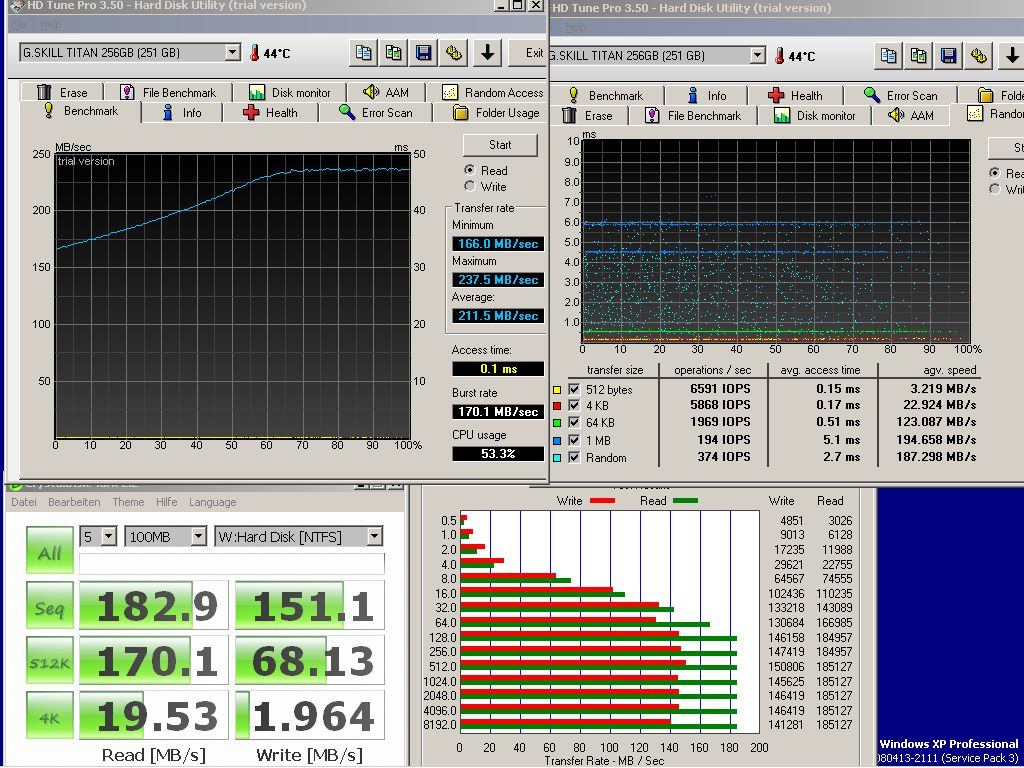
Task: Click Error Scan magnifier icon in left HD Tune
Action: click(x=347, y=112)
